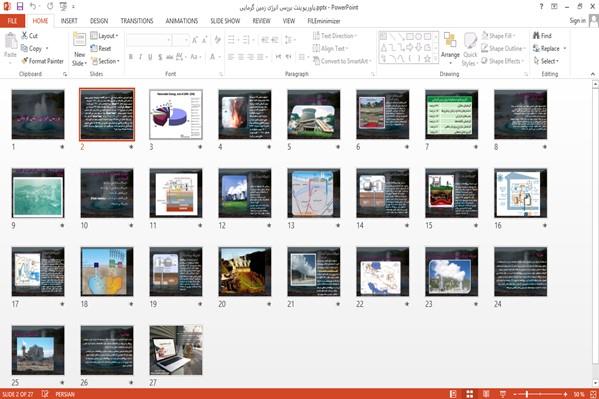Select slide 3 pie chart thumbnail

tap(176, 115)
